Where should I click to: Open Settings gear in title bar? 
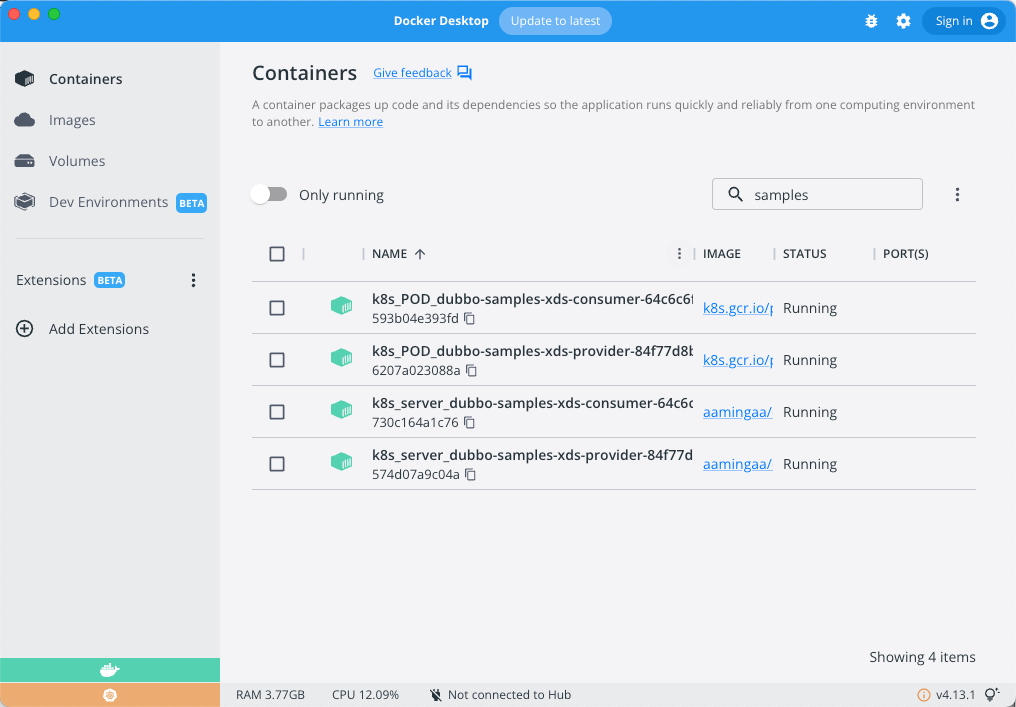point(903,21)
